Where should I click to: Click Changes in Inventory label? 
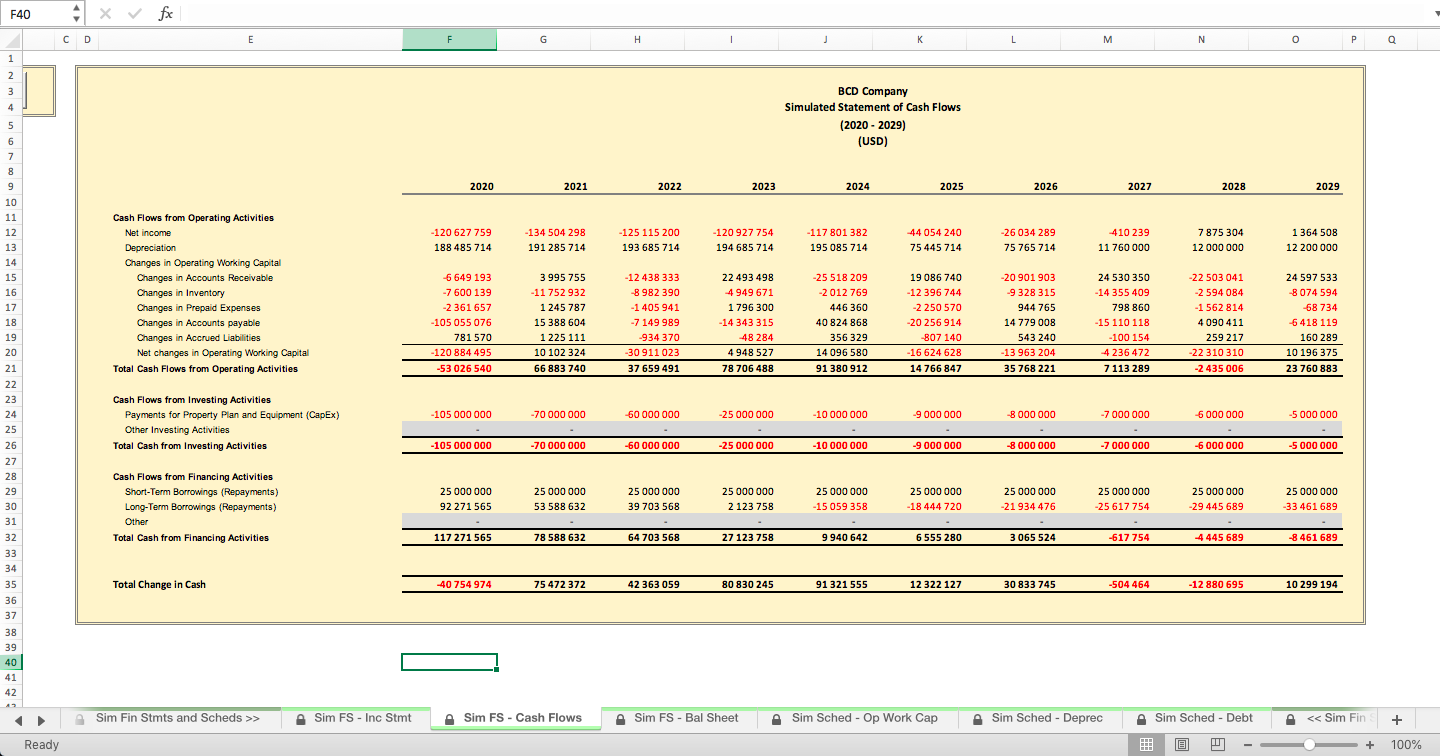(x=181, y=293)
